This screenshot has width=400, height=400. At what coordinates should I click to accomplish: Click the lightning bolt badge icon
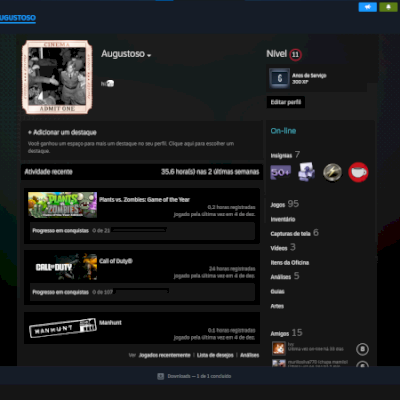[332, 172]
